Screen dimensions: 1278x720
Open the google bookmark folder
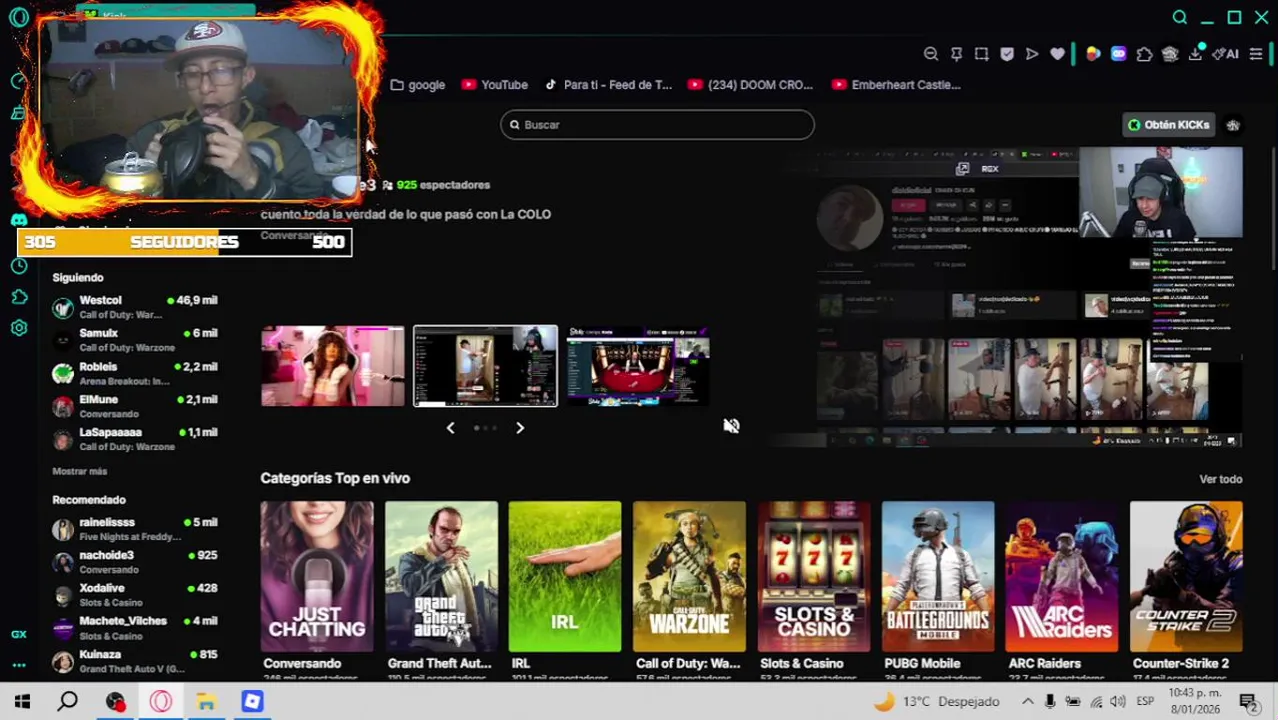(x=418, y=85)
